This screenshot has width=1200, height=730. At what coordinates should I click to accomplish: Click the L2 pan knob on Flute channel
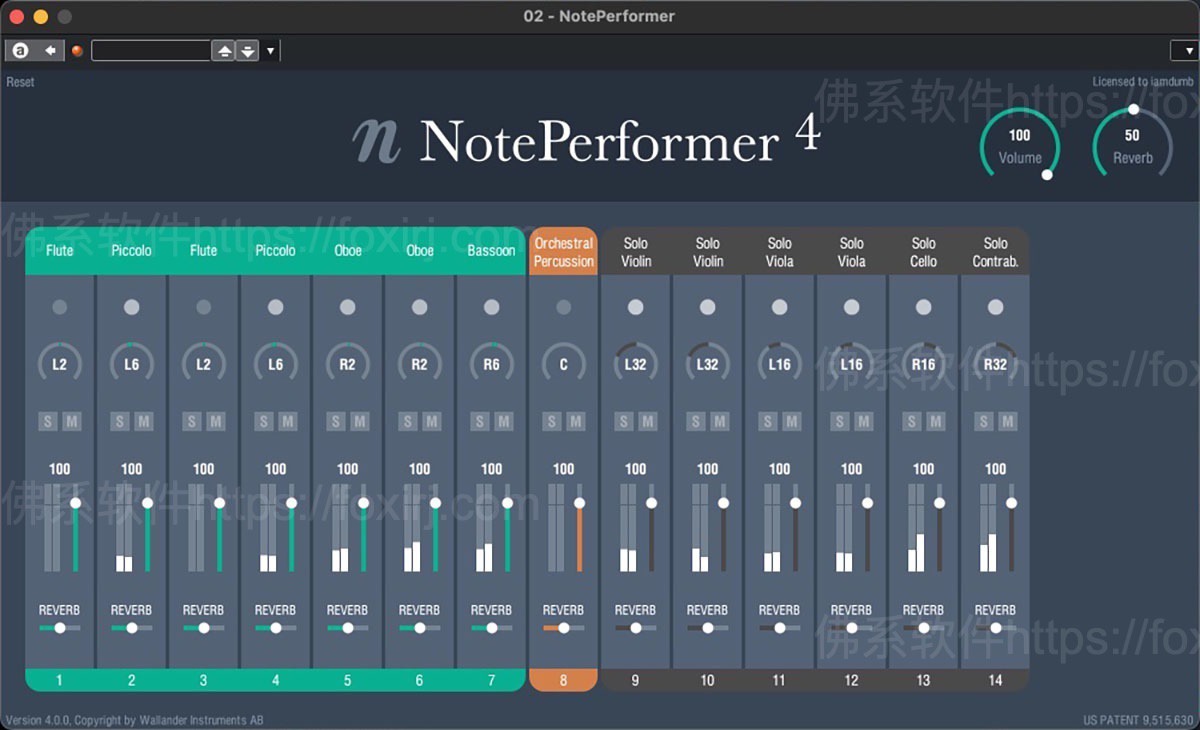coord(59,364)
